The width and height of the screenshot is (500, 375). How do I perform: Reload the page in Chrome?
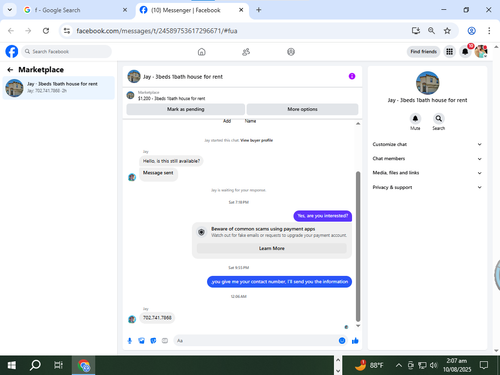pos(46,31)
